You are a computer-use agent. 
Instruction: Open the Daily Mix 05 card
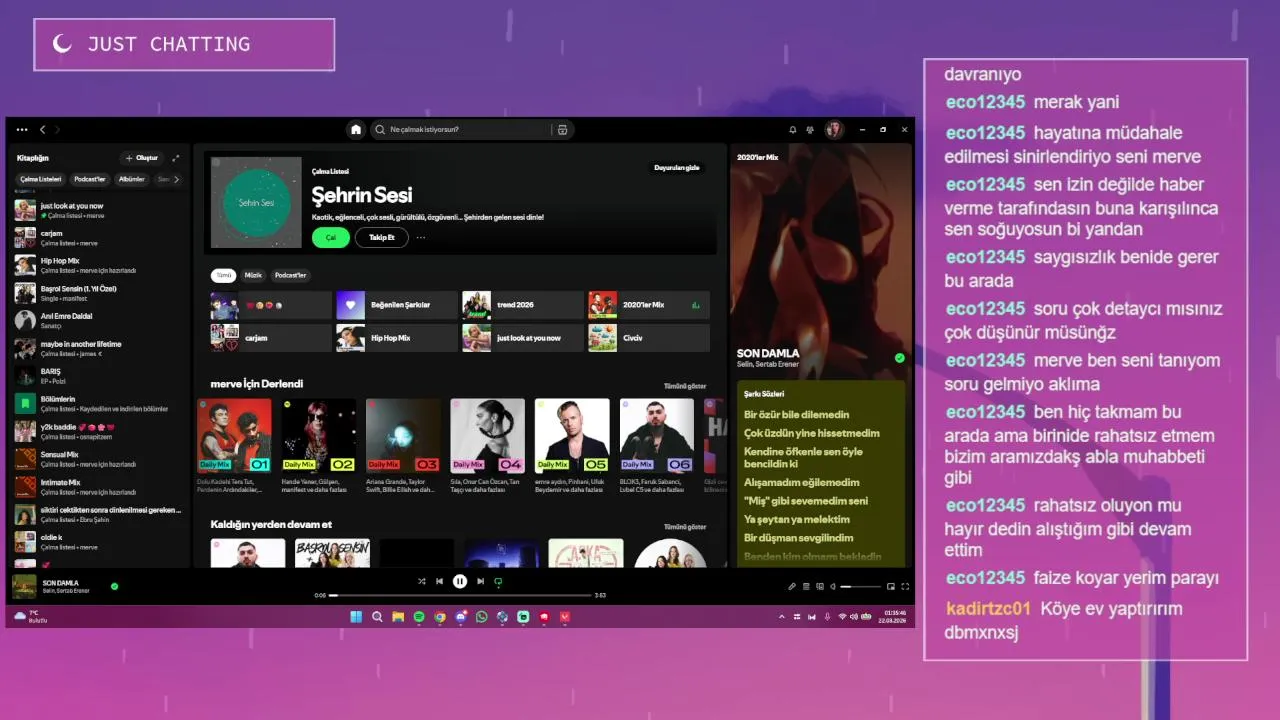tap(572, 446)
